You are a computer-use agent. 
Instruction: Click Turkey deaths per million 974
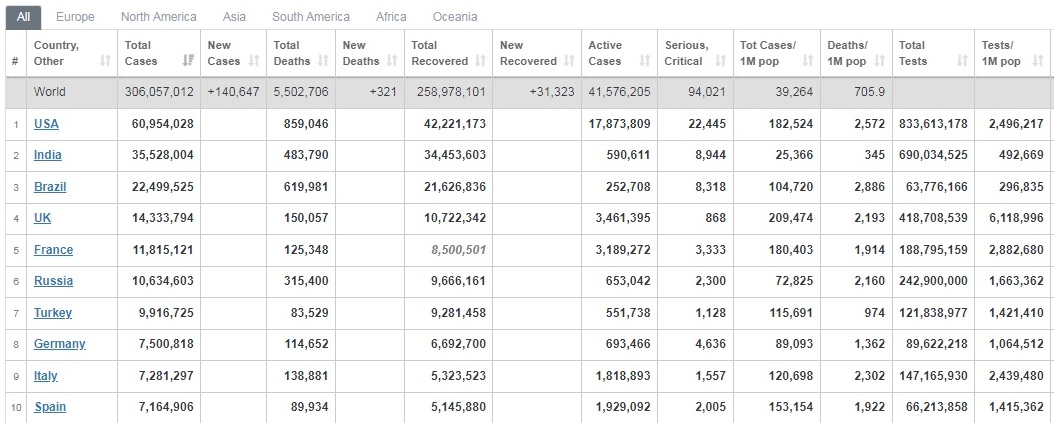click(x=875, y=312)
